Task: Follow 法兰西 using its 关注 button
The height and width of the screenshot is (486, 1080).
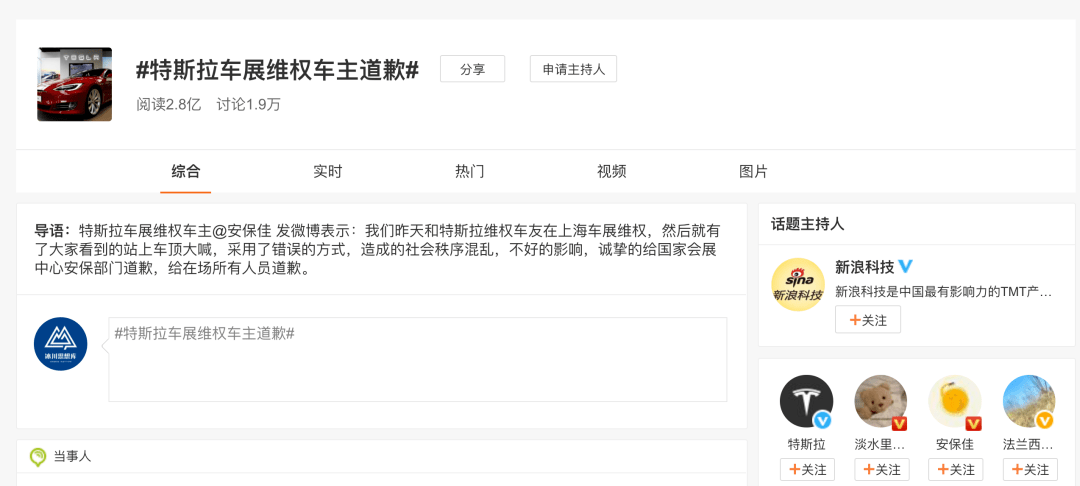Action: coord(1030,469)
